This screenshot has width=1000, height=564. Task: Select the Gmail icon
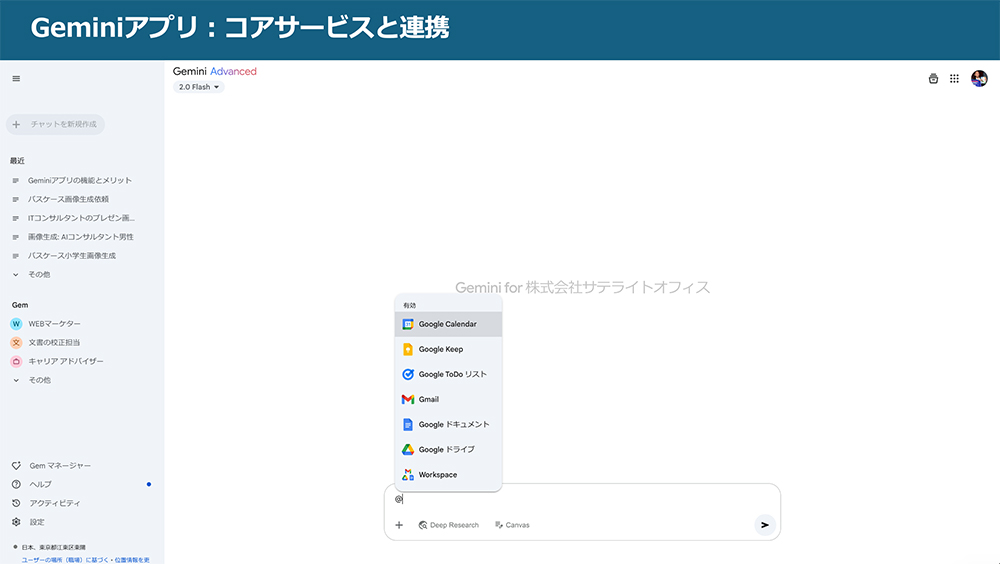point(408,399)
